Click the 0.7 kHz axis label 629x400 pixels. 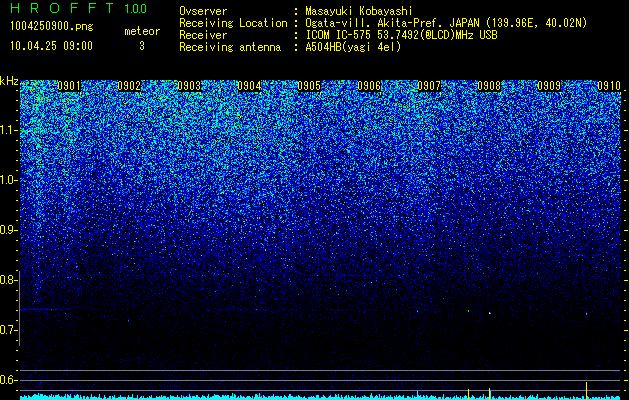tap(9, 330)
